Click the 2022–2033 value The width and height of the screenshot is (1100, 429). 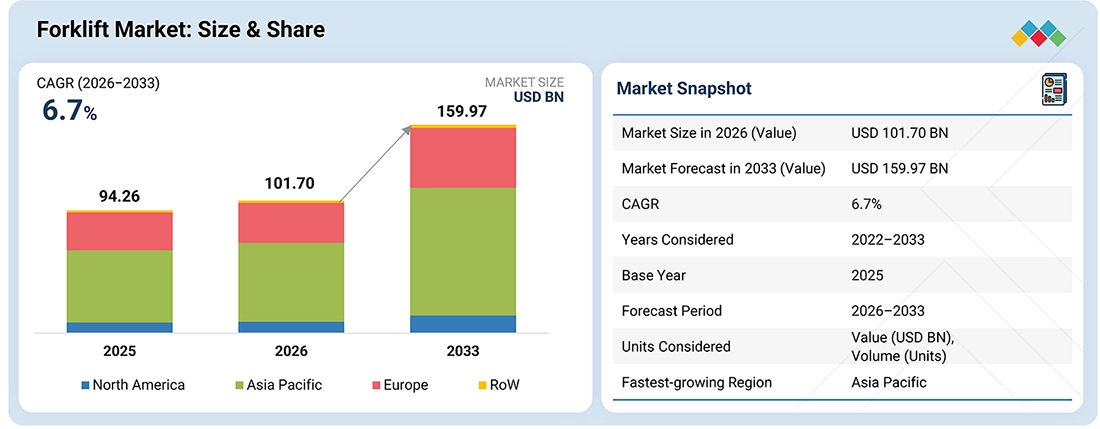point(888,240)
